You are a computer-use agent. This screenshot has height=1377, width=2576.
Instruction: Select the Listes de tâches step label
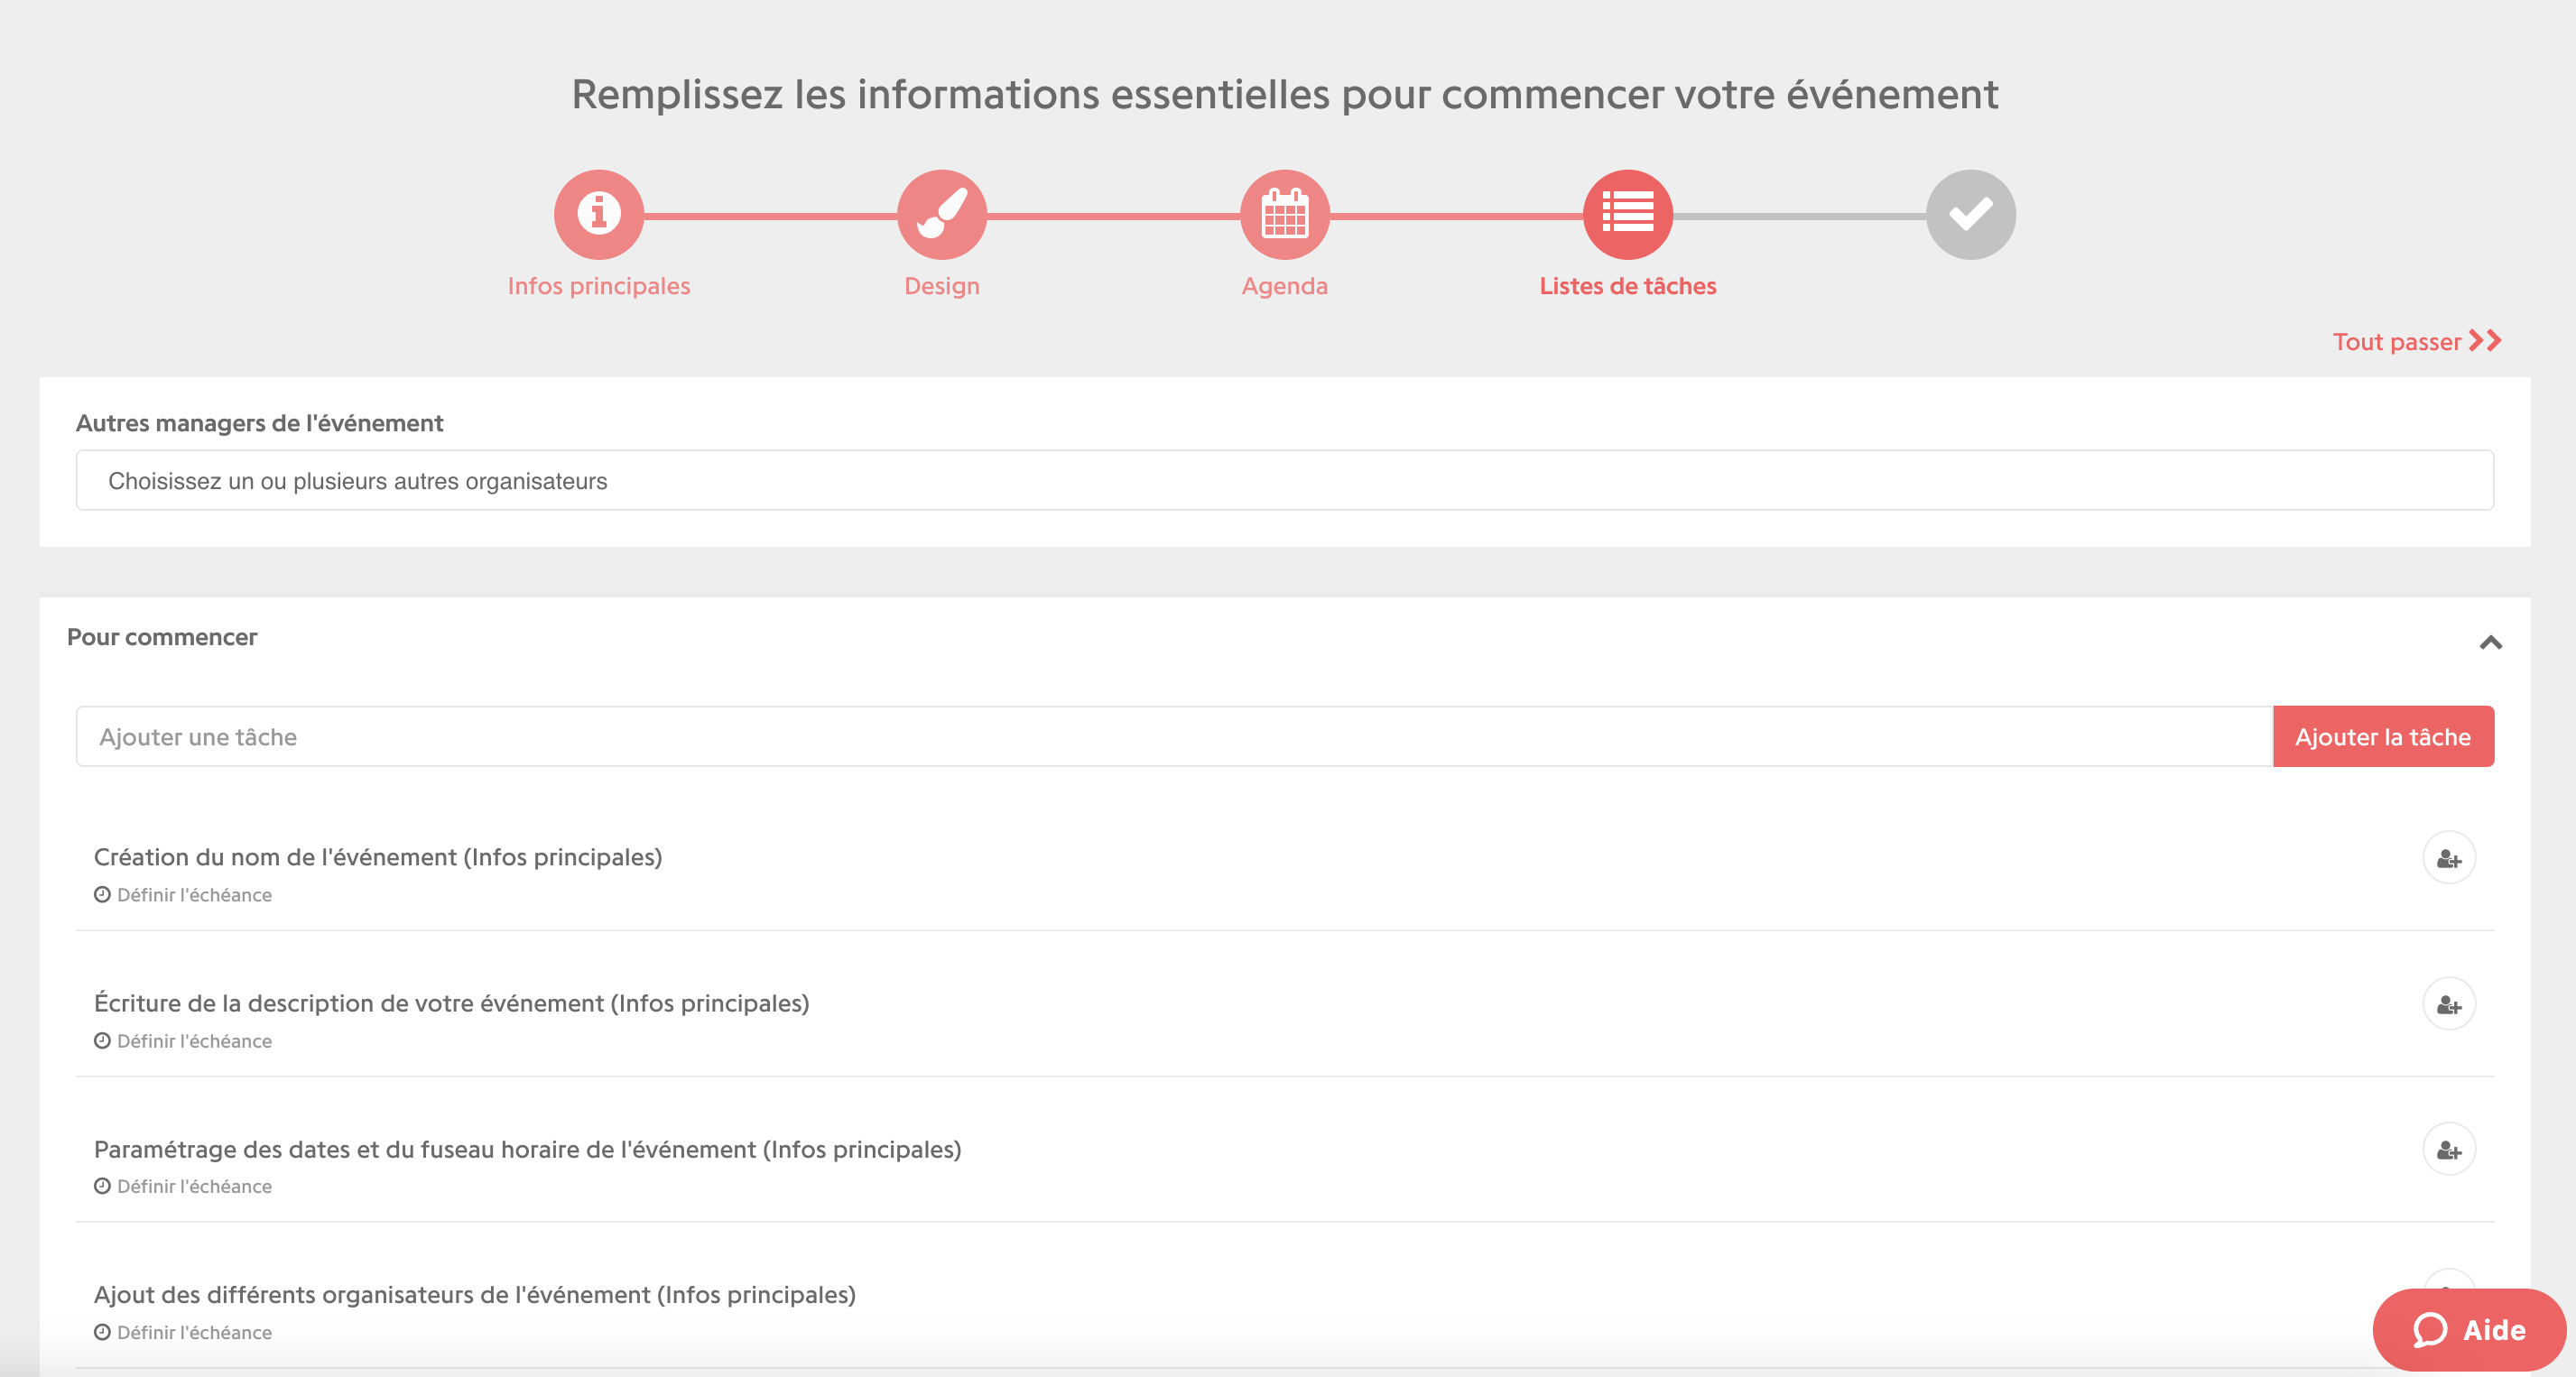[1628, 286]
